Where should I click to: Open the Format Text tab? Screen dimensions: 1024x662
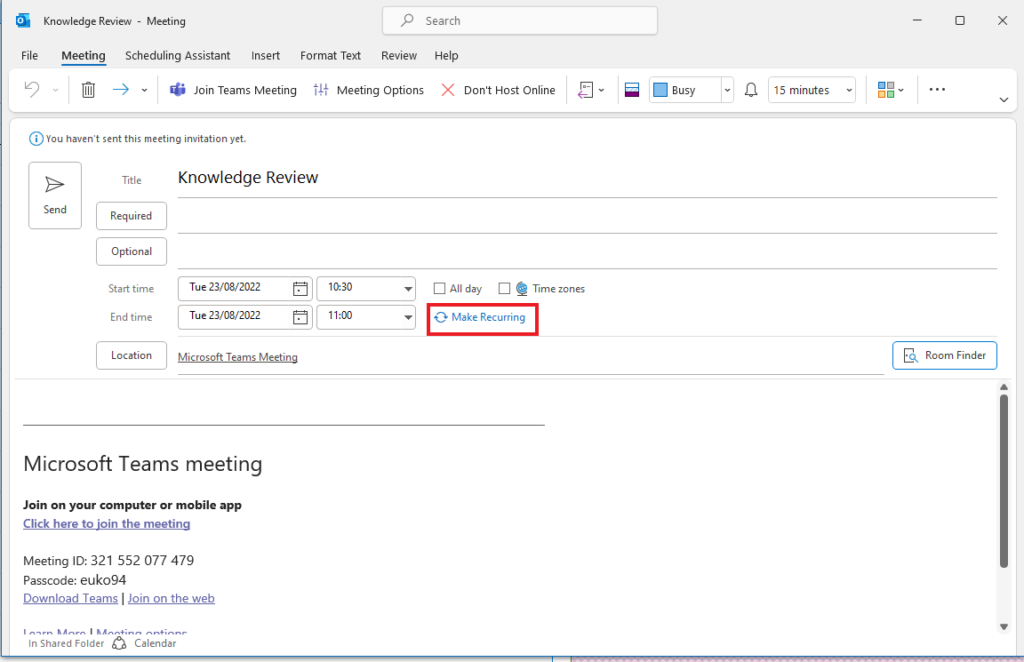[330, 55]
